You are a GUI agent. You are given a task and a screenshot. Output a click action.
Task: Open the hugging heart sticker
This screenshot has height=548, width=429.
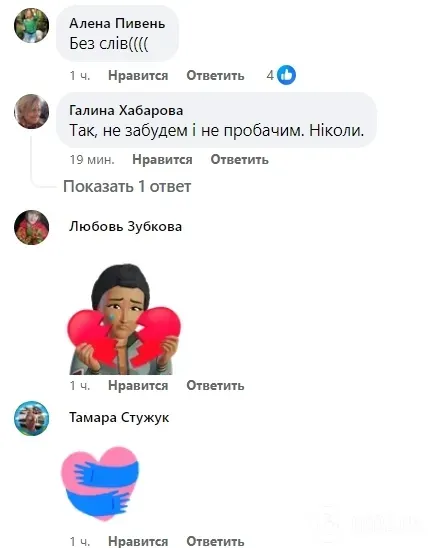tap(100, 483)
